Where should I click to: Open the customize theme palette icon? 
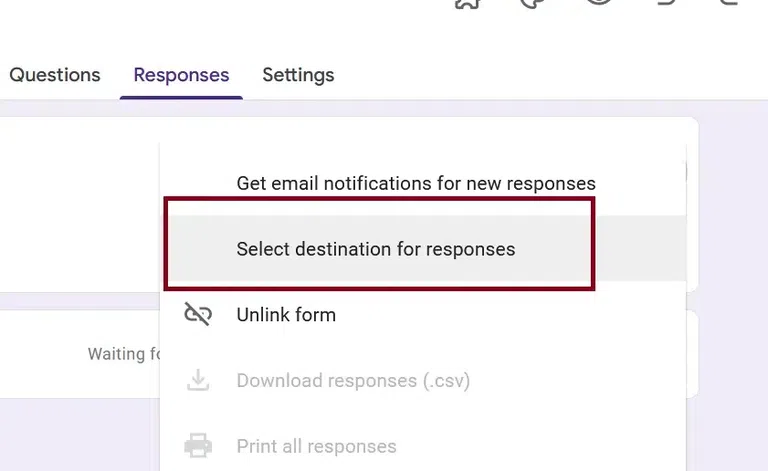click(x=532, y=3)
